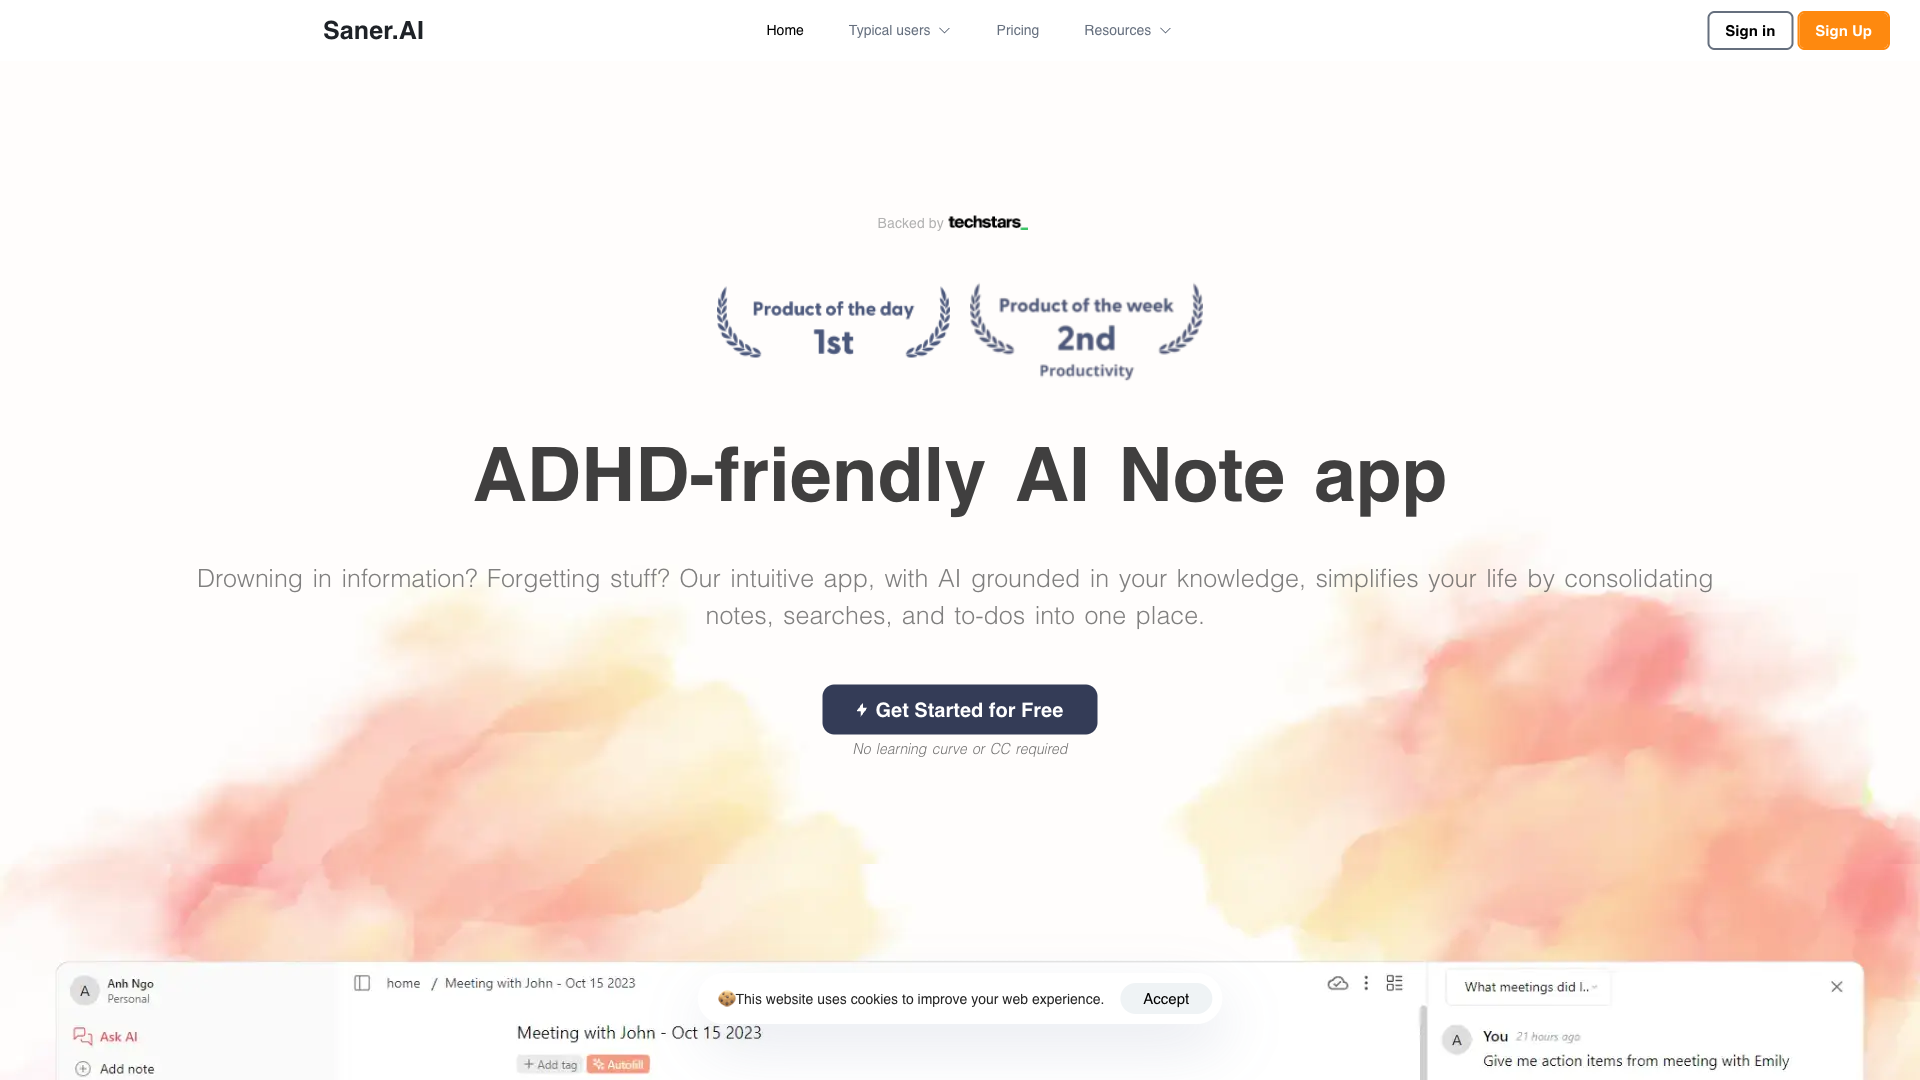Click the Ask AI sidebar icon
Image resolution: width=1920 pixels, height=1080 pixels.
pos(83,1036)
